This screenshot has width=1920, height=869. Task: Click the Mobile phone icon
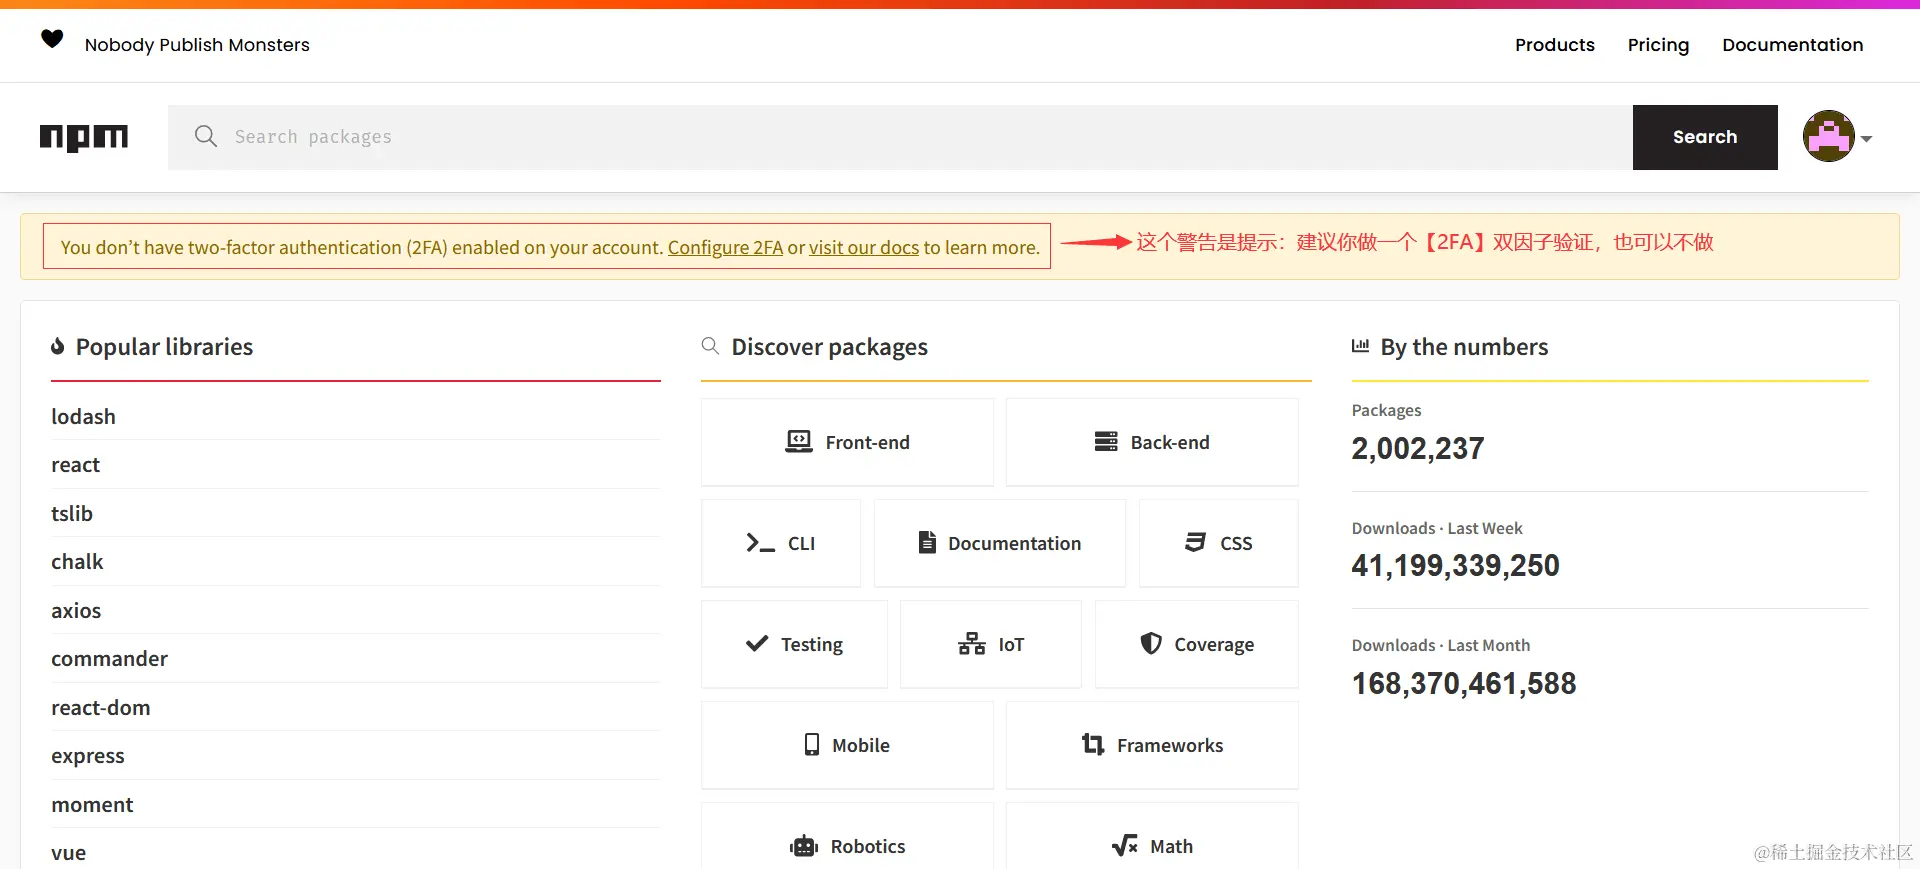pos(812,744)
